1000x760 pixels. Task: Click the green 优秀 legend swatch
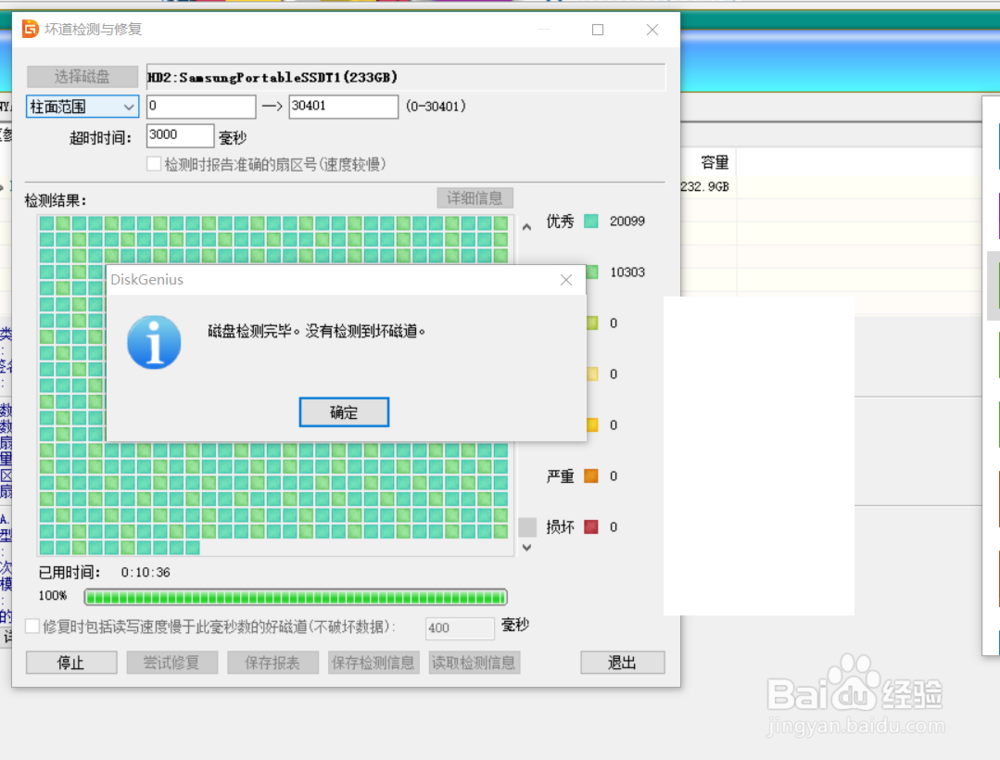tap(589, 221)
